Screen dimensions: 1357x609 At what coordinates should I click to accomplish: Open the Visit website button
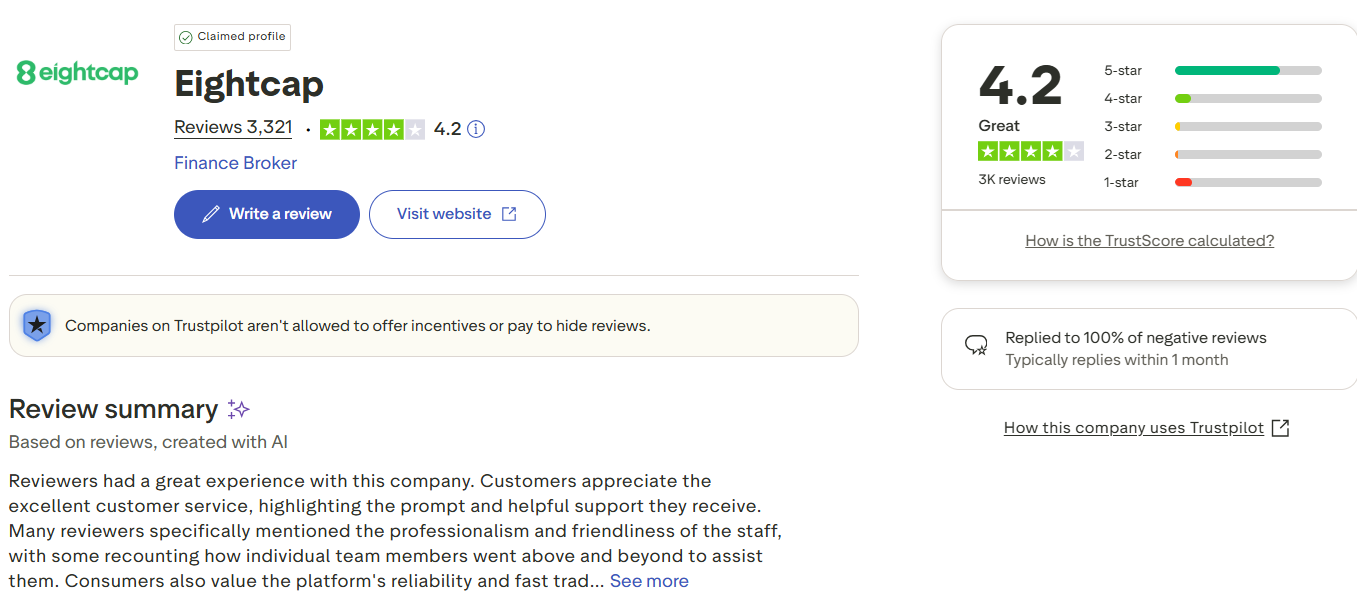click(457, 214)
